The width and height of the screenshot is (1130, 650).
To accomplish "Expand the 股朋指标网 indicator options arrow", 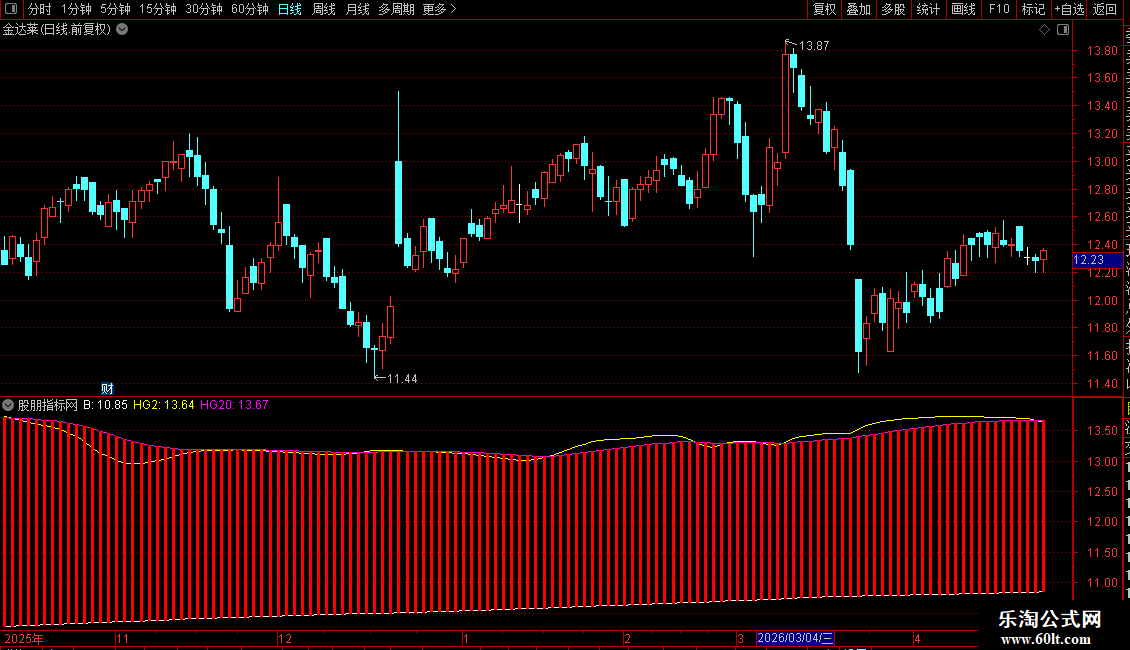I will 8,405.
